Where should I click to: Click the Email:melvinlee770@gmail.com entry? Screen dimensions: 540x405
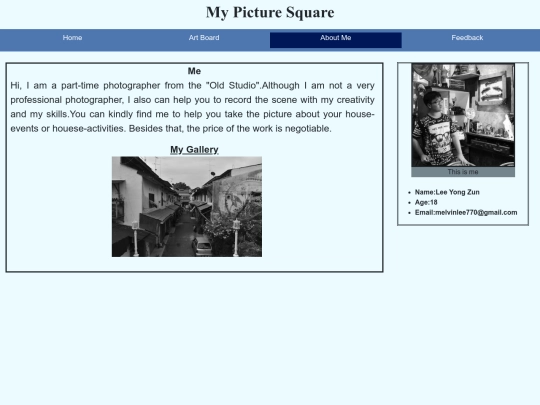point(466,212)
